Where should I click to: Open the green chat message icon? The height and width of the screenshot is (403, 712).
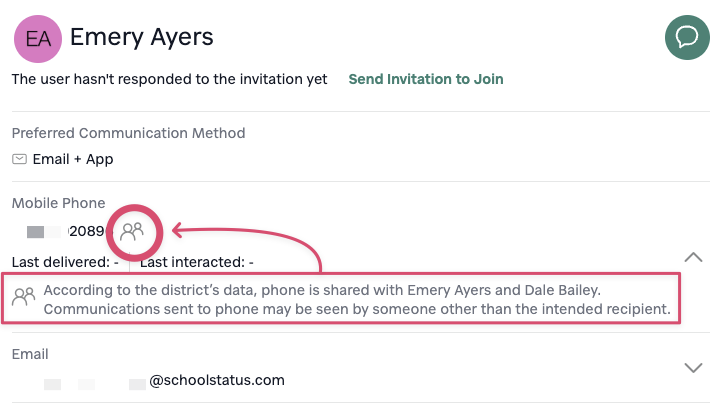coord(687,37)
